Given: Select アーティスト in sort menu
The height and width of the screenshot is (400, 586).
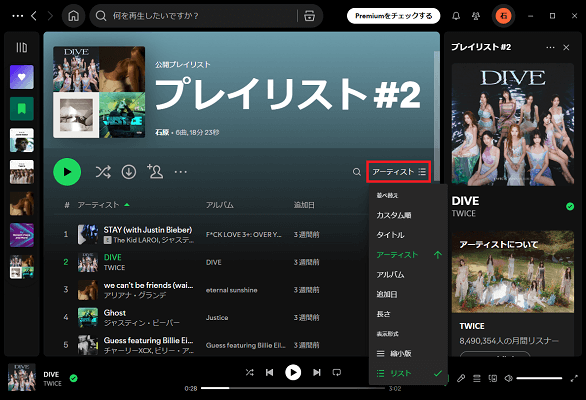Looking at the screenshot, I should click(x=408, y=255).
